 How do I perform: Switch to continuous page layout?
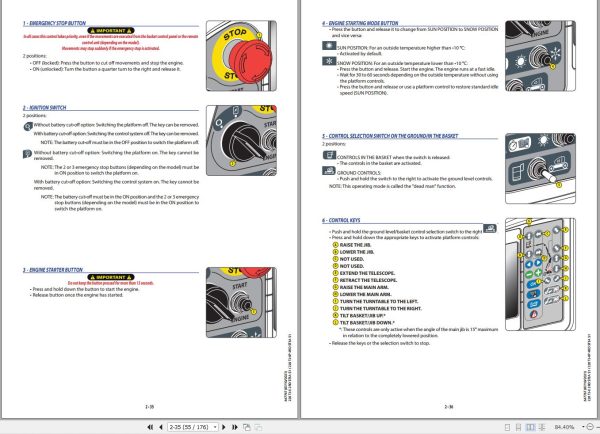(518, 427)
